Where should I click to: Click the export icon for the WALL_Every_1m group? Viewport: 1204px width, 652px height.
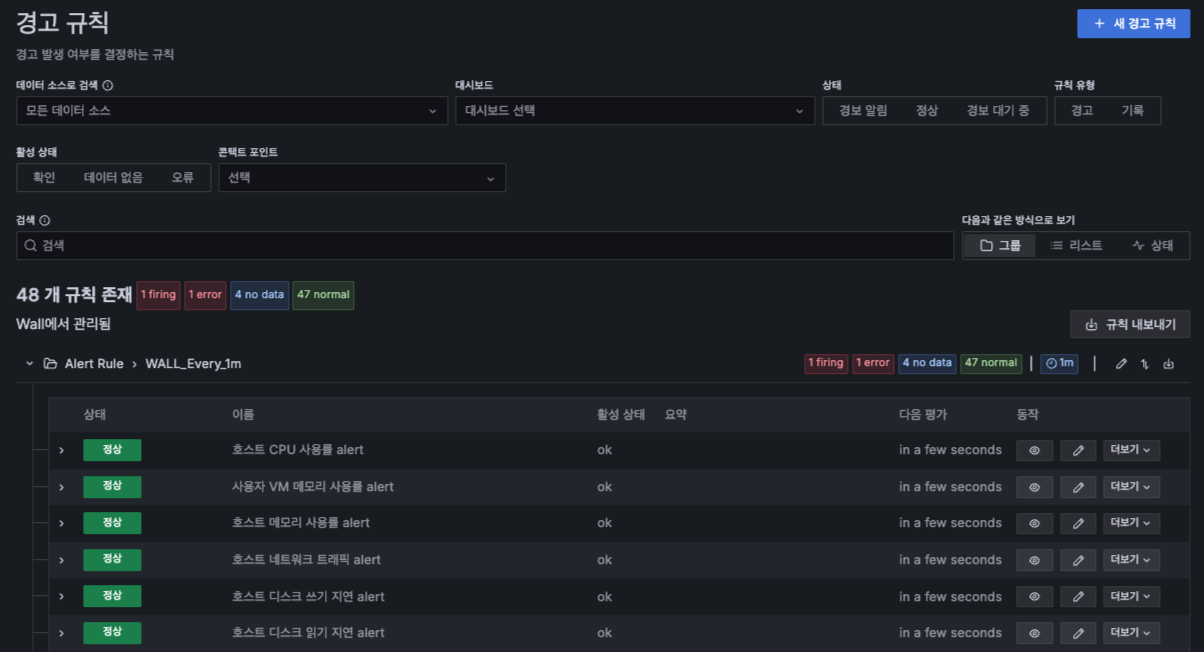[1168, 364]
